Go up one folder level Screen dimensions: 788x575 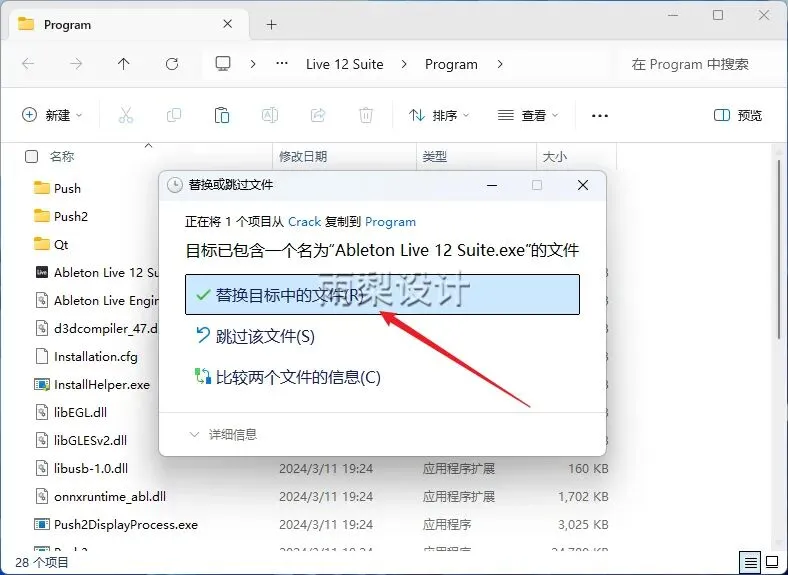(x=124, y=64)
